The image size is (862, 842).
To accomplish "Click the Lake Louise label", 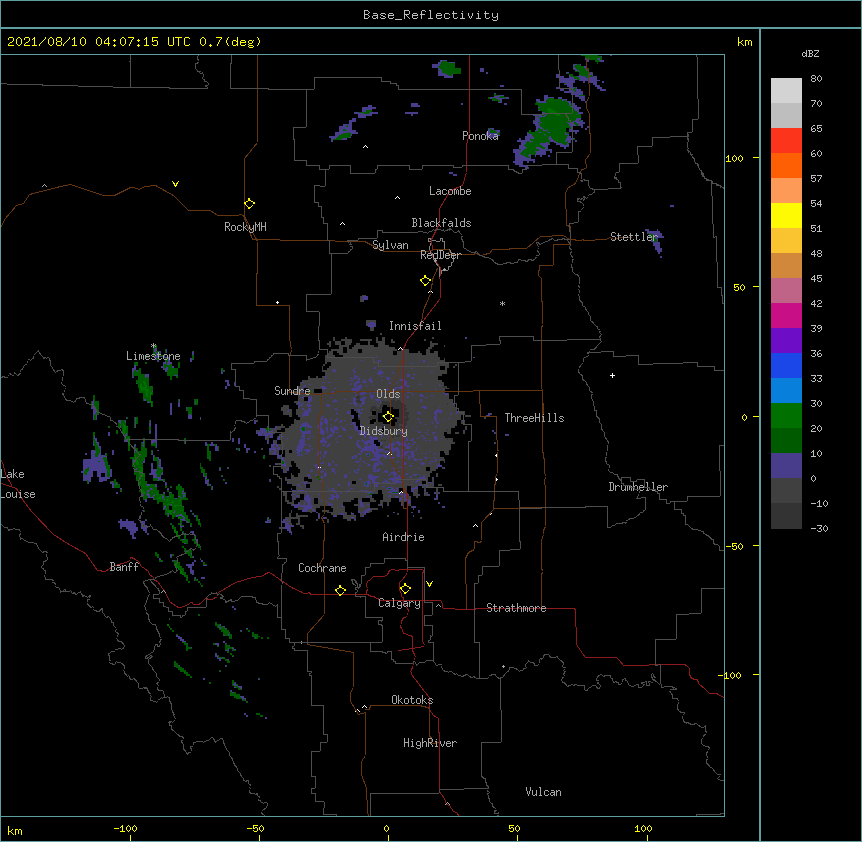I will (18, 484).
